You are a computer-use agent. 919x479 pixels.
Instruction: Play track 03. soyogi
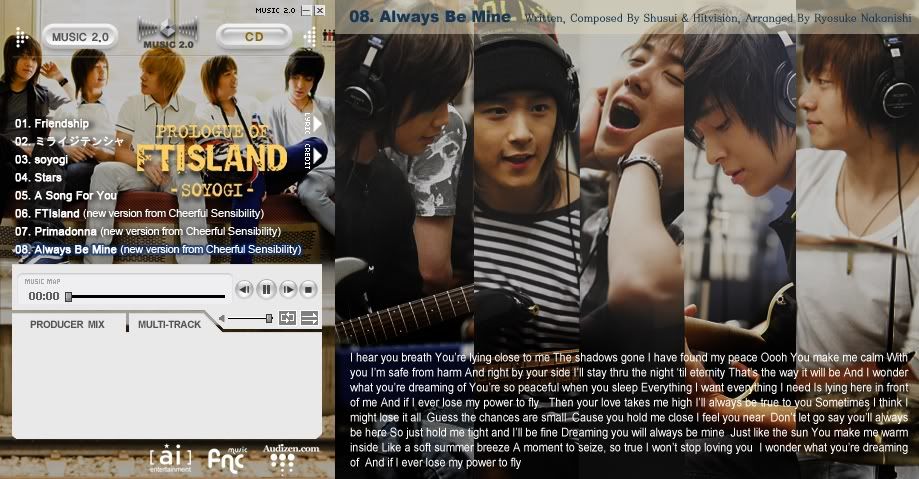coord(42,159)
